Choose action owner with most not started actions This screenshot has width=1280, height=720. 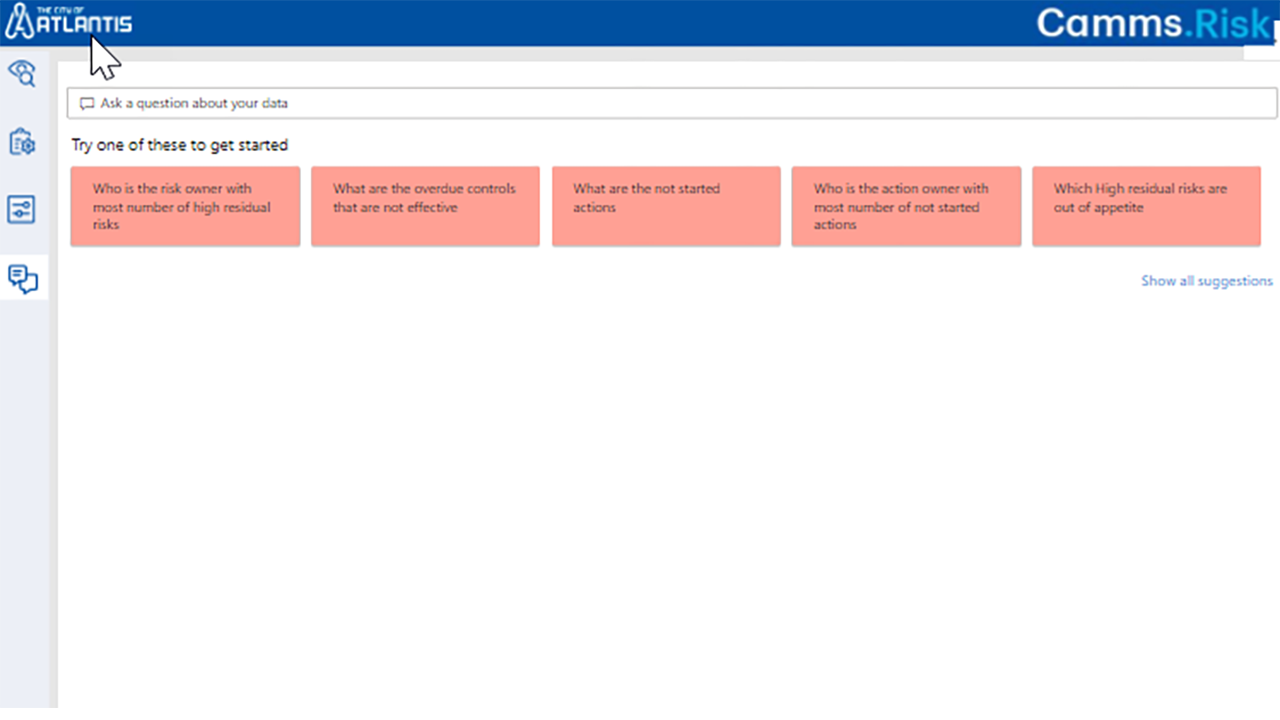[906, 206]
